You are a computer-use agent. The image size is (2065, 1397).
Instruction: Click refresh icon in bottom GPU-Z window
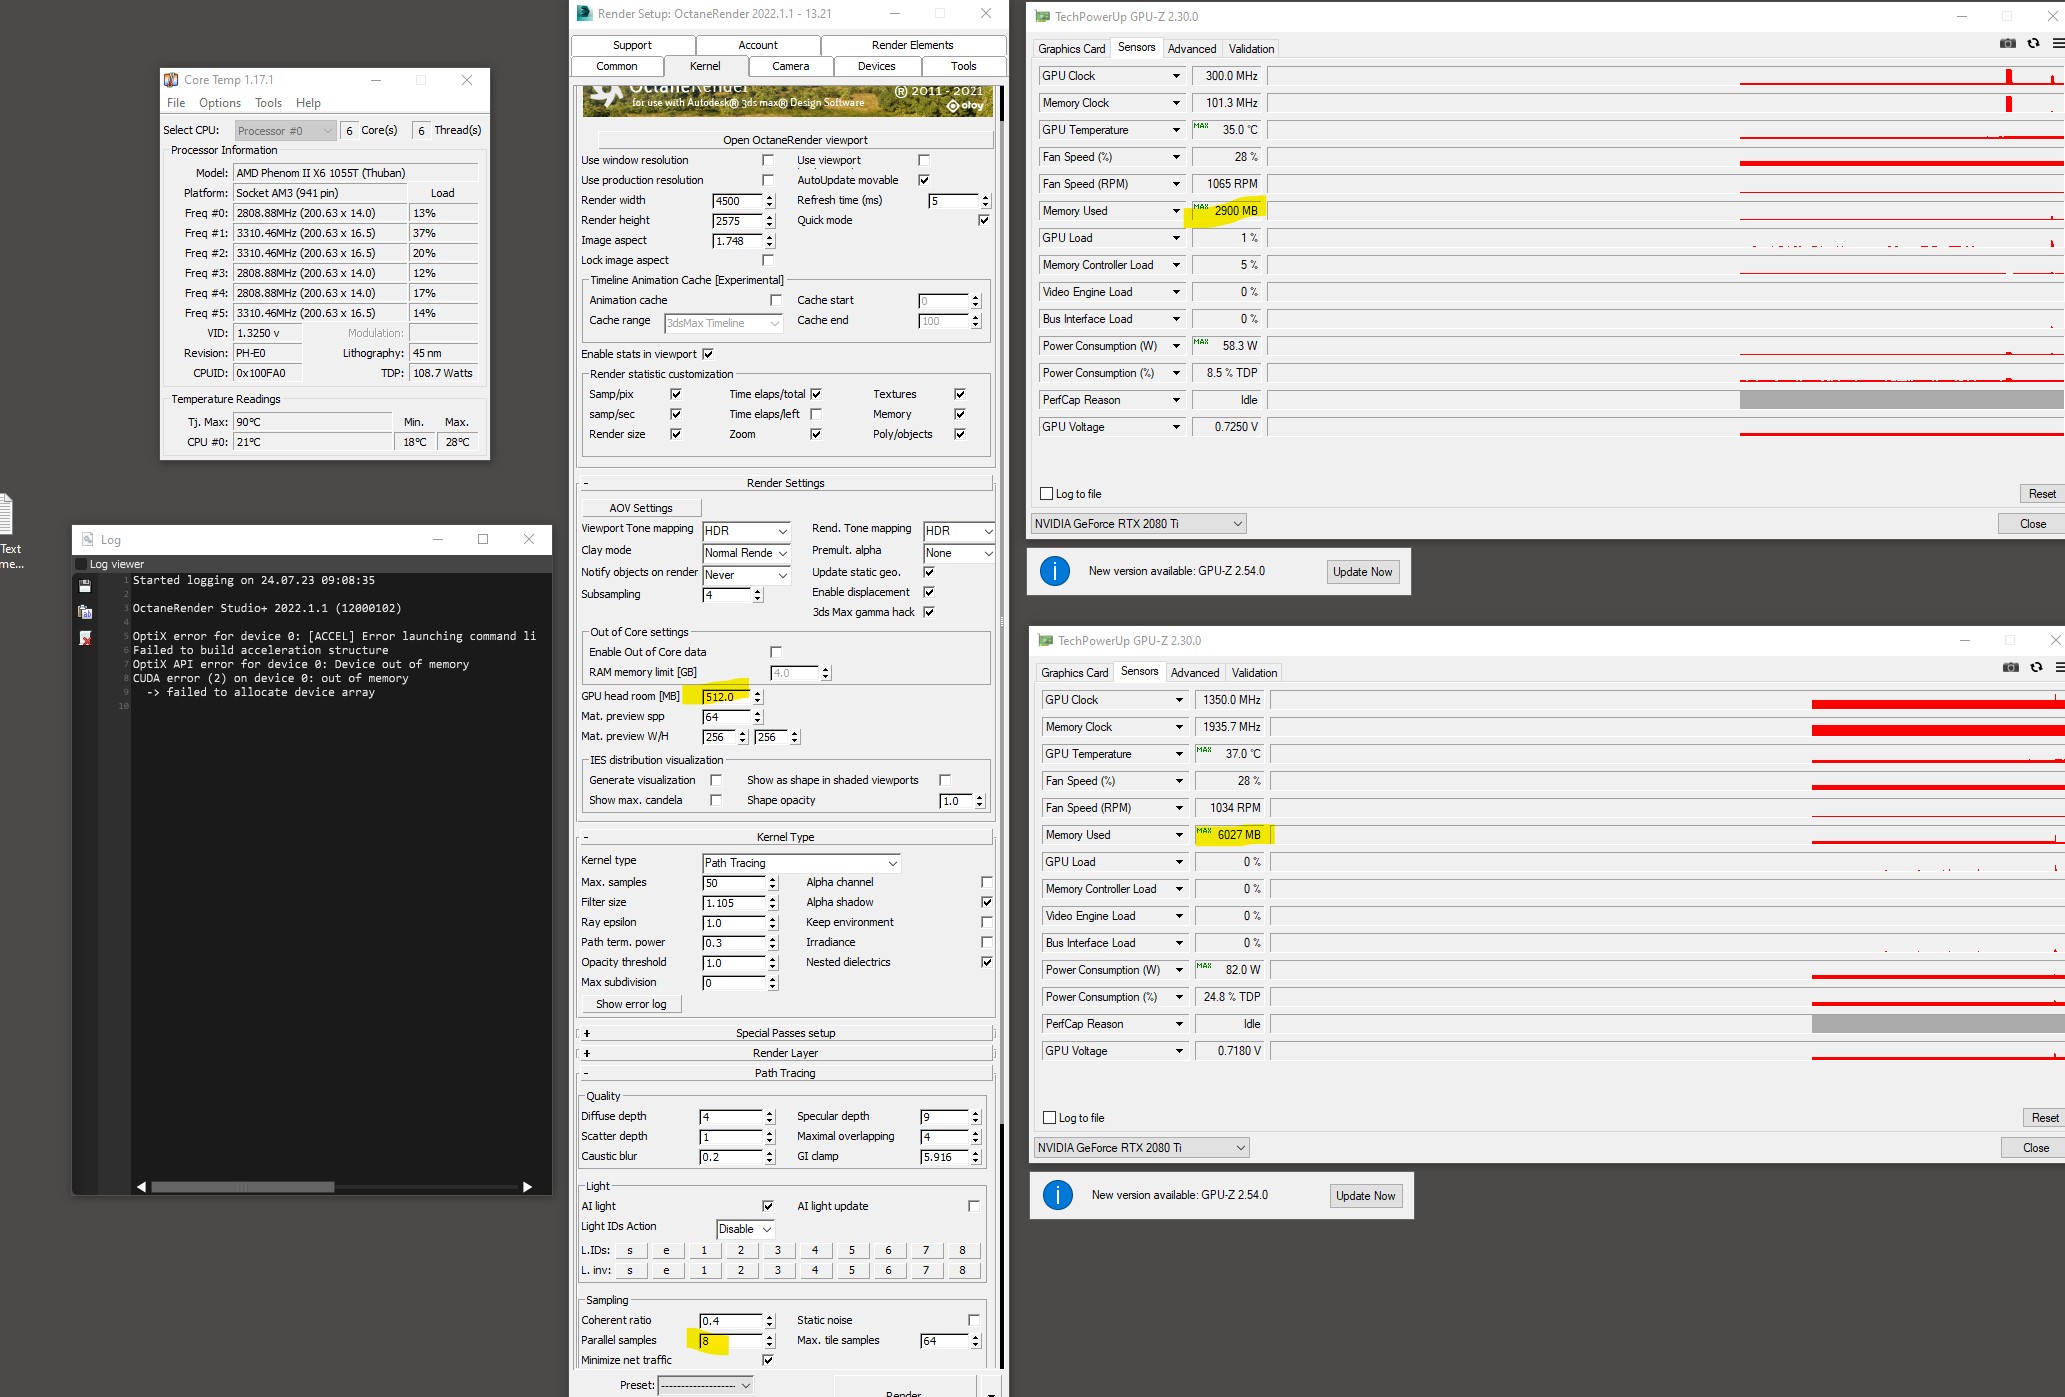pyautogui.click(x=2036, y=668)
